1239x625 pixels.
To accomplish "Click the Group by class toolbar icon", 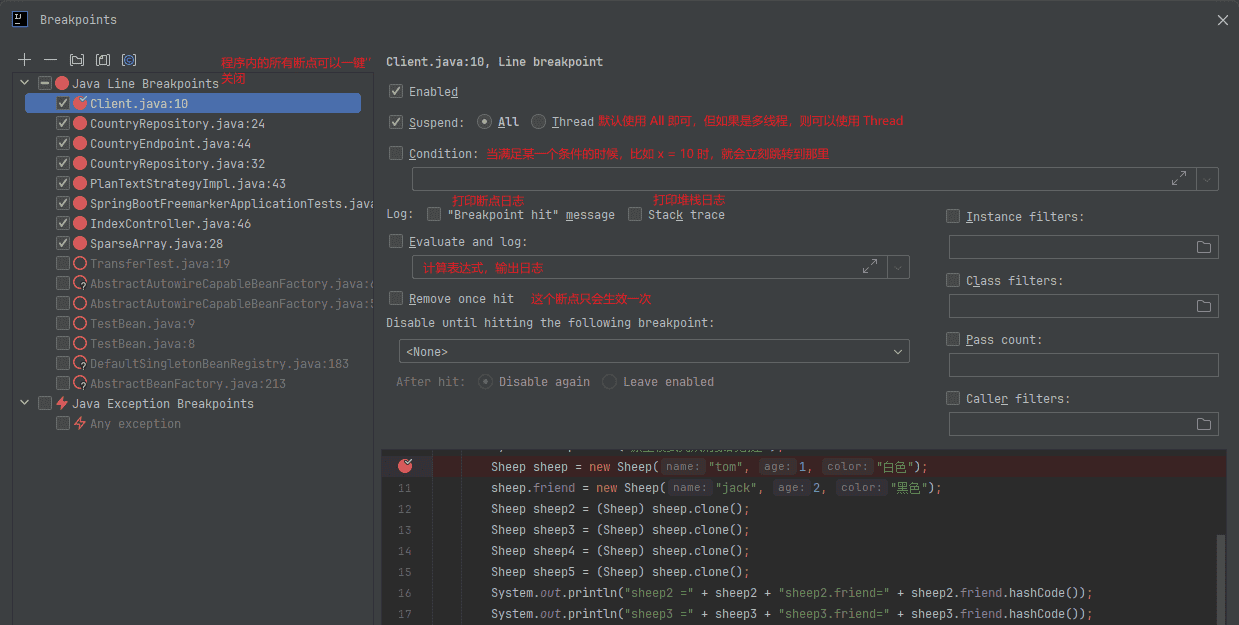I will tap(128, 60).
